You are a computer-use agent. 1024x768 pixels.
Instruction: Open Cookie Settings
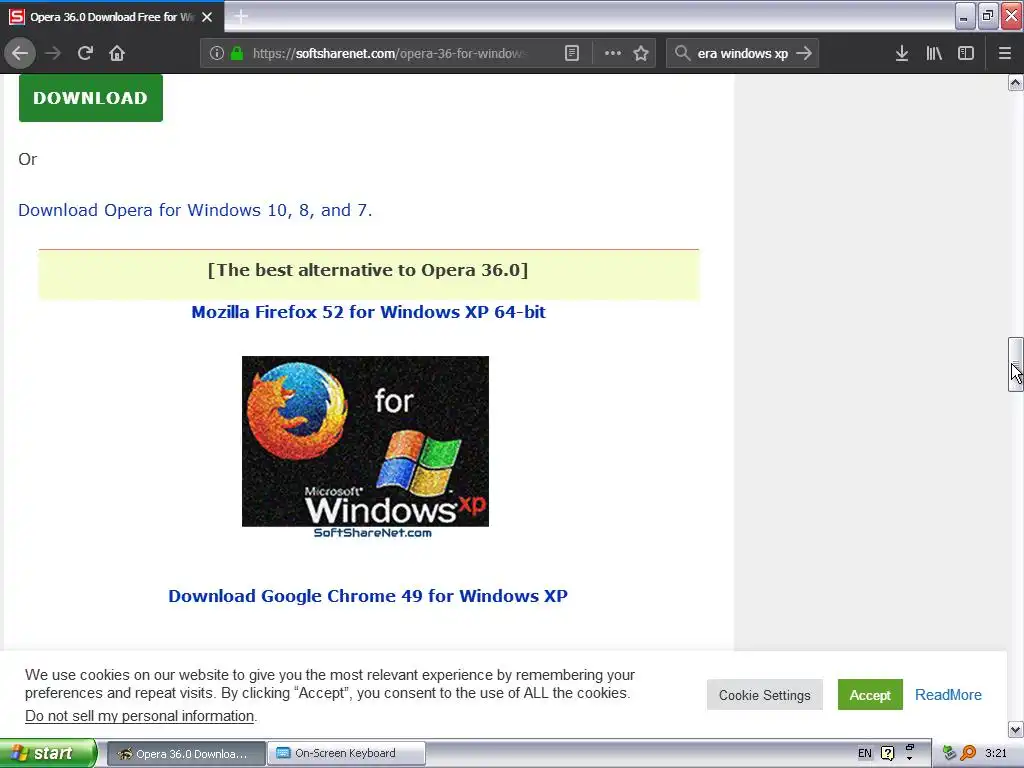click(765, 695)
